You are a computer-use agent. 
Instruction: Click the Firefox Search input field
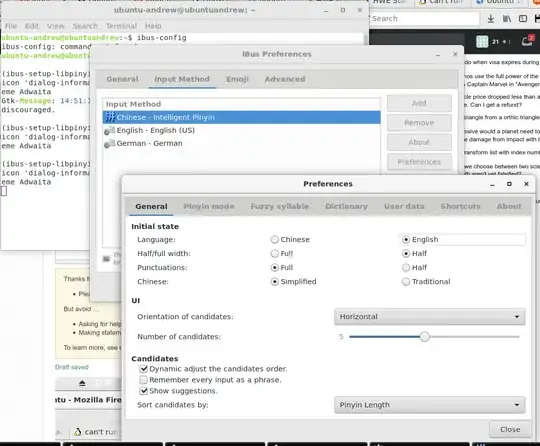[424, 19]
